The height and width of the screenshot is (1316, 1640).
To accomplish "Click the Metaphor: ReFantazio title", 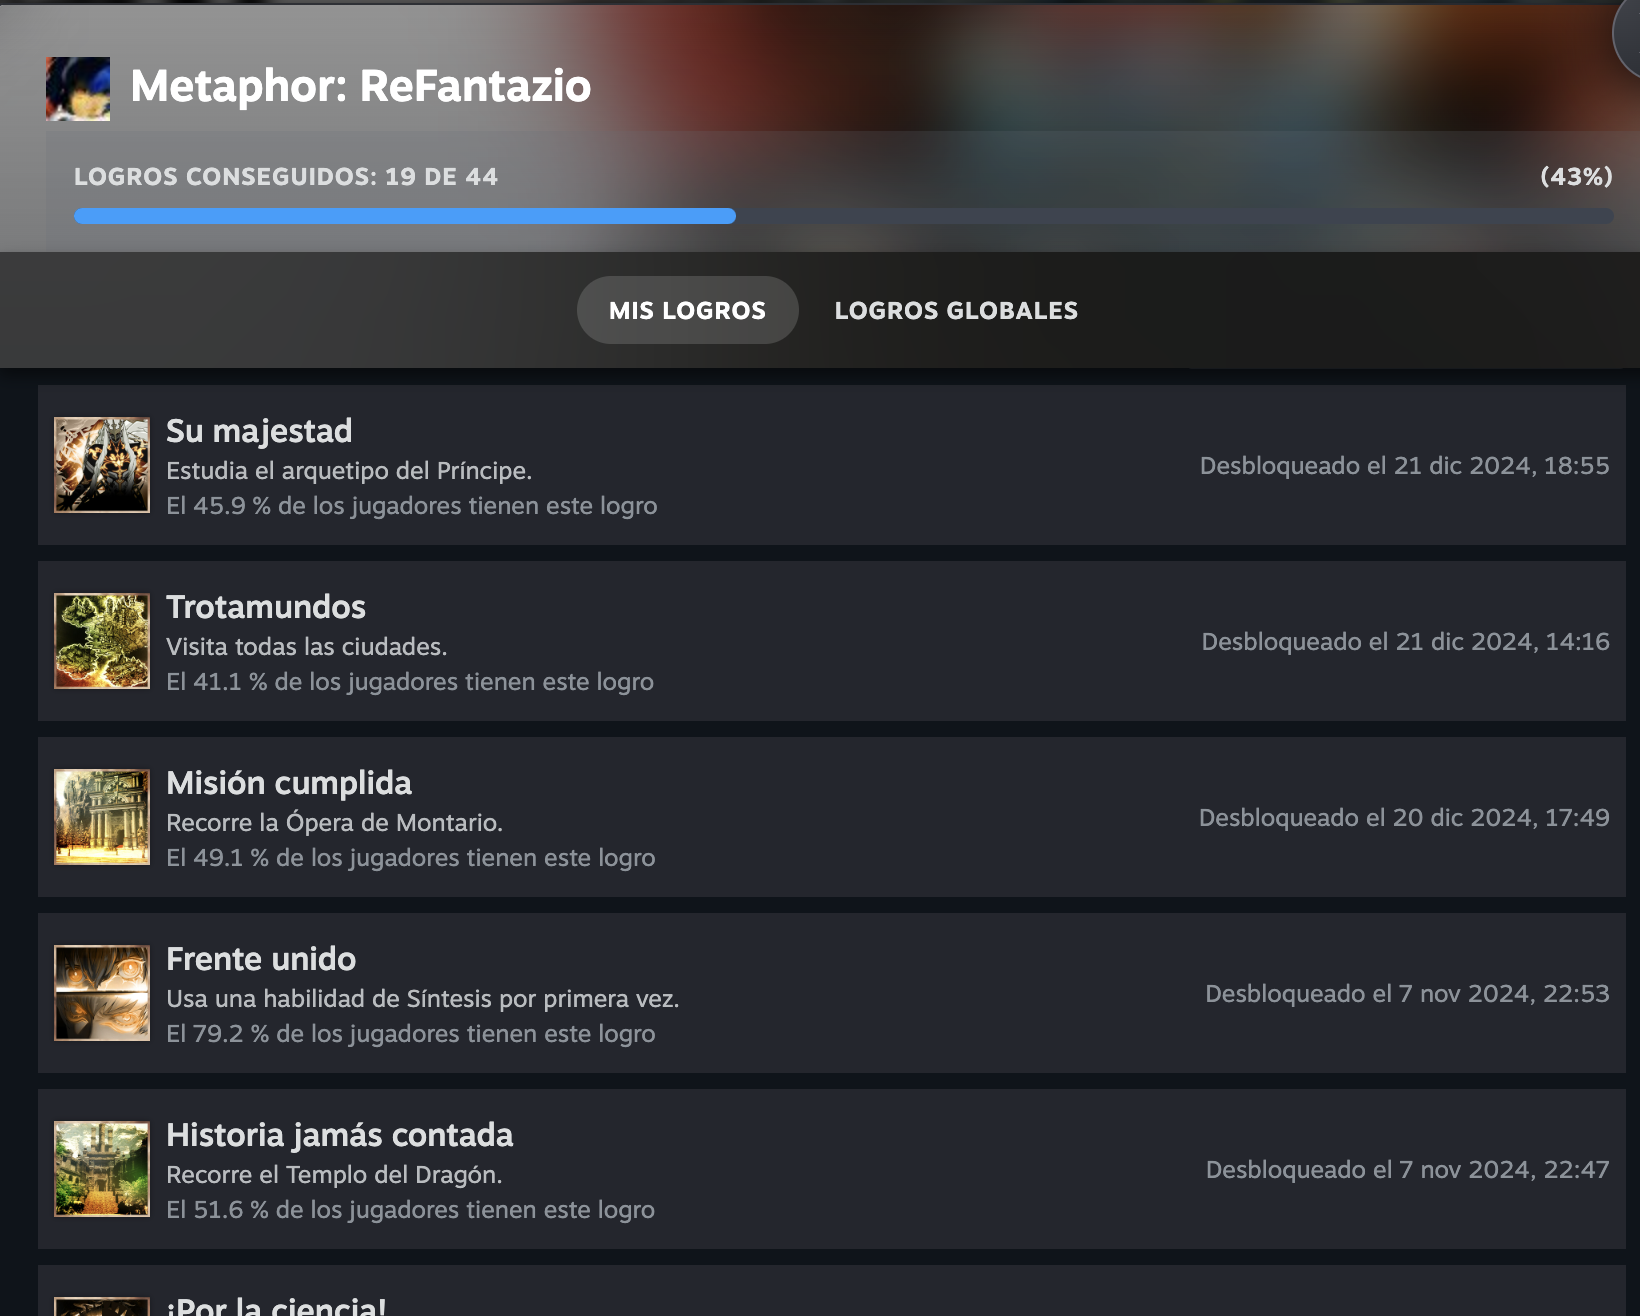I will pos(361,86).
